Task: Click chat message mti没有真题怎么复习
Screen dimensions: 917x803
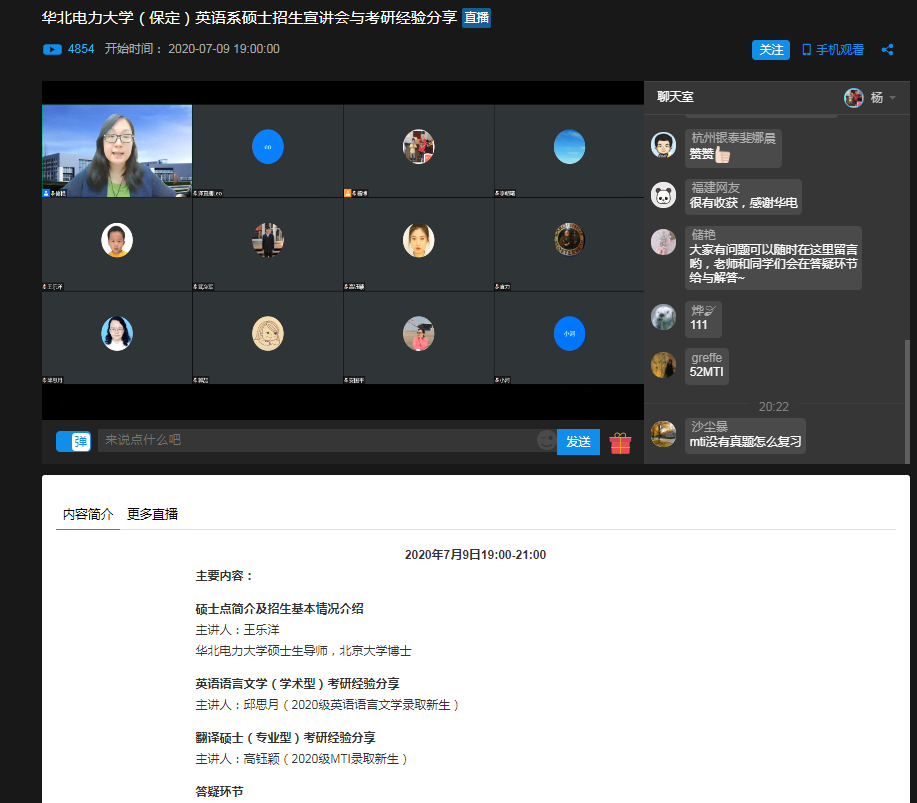Action: [x=745, y=442]
